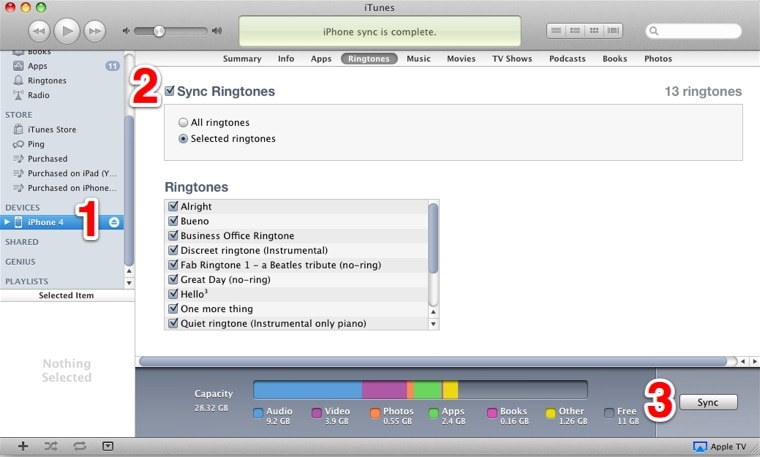Viewport: 760px width, 457px height.
Task: Adjust the volume slider knob
Action: pyautogui.click(x=158, y=31)
